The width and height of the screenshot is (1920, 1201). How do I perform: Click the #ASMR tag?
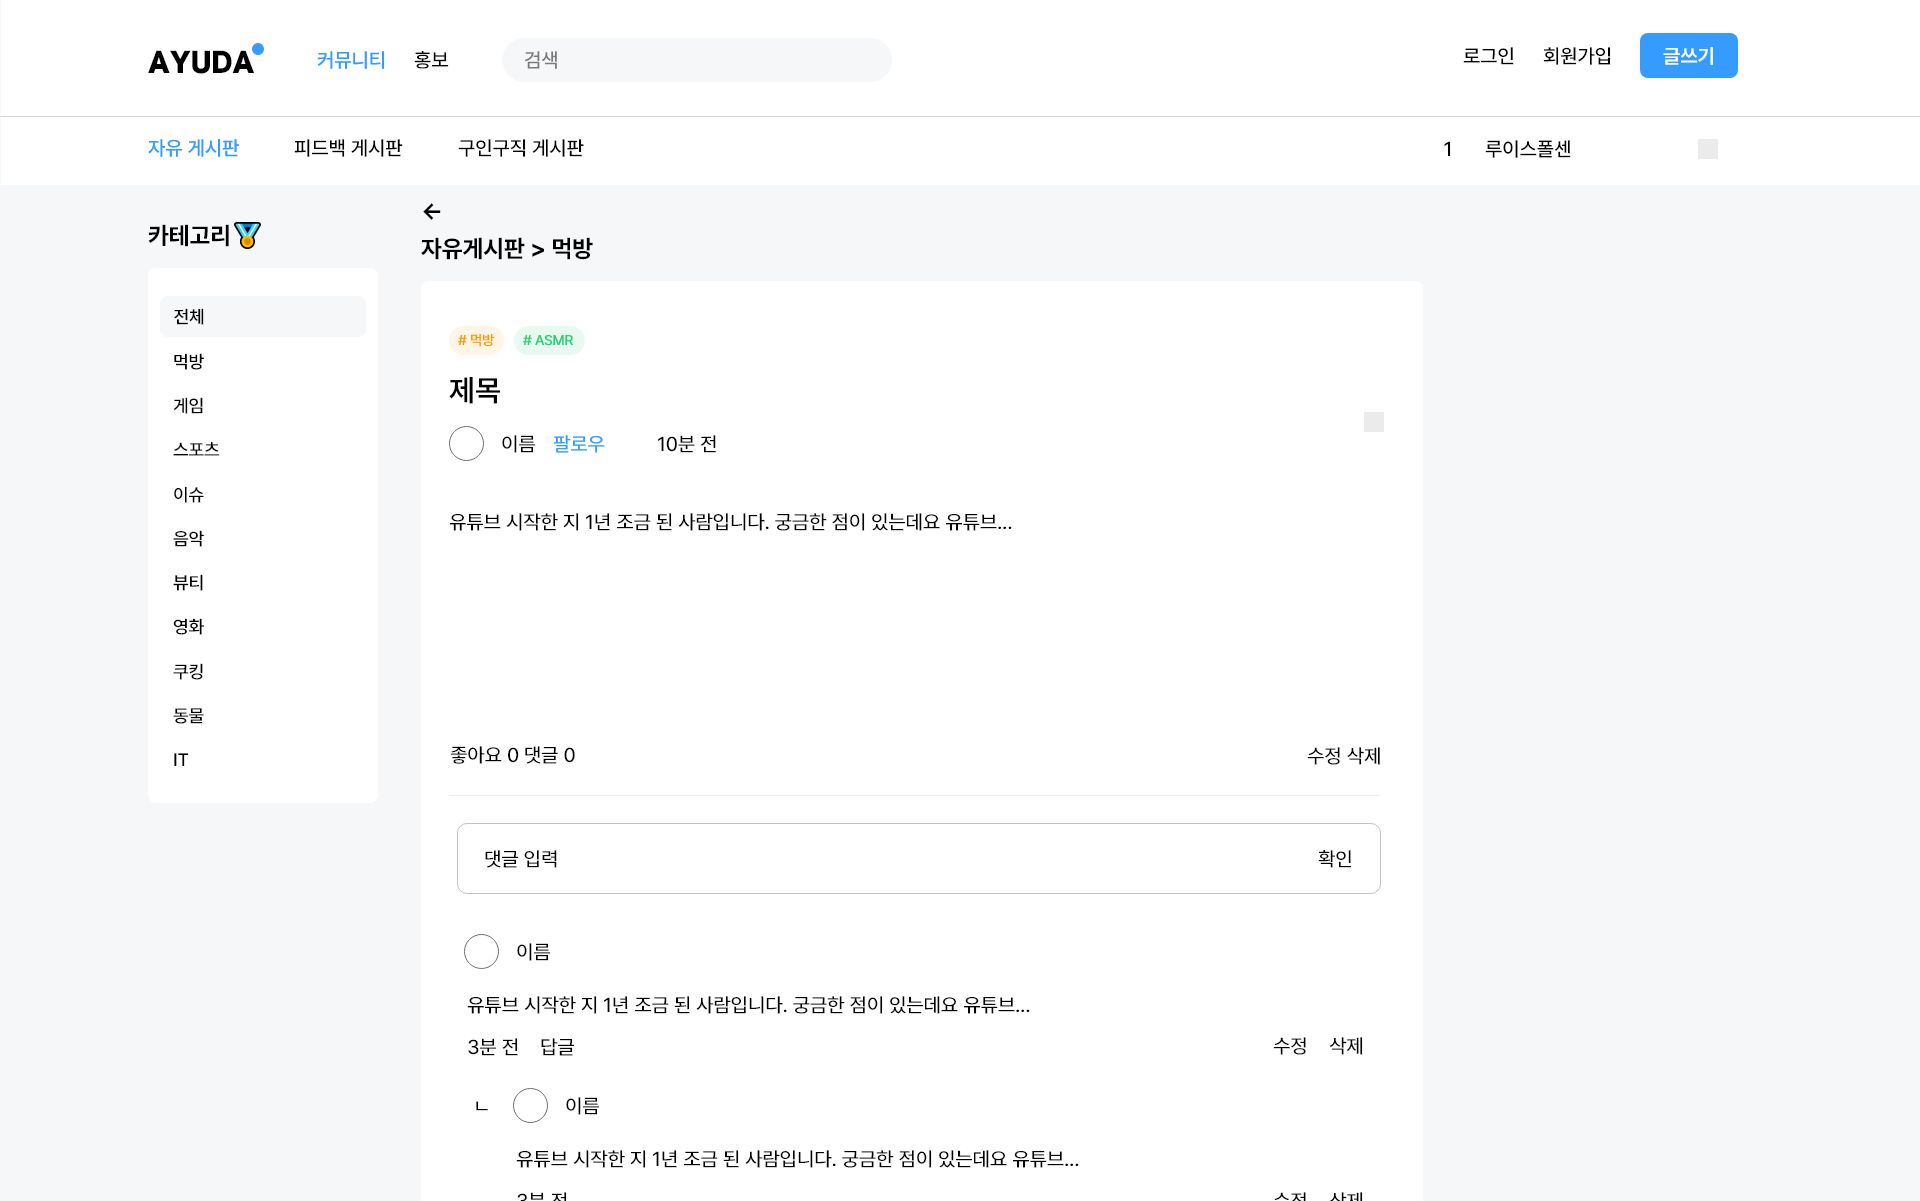tap(548, 340)
